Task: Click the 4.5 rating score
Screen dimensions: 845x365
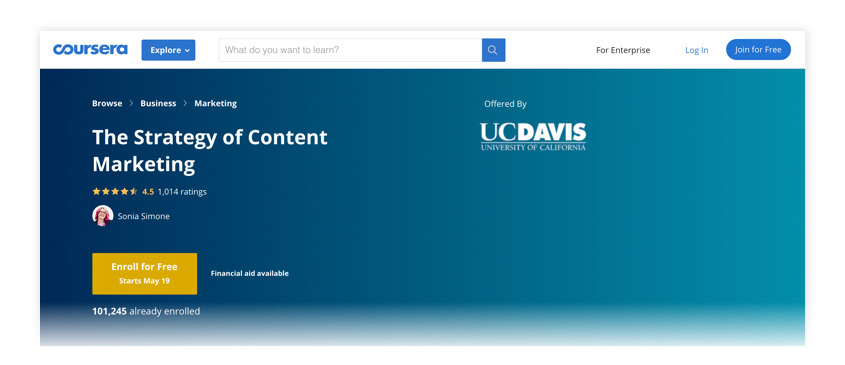Action: click(x=148, y=191)
